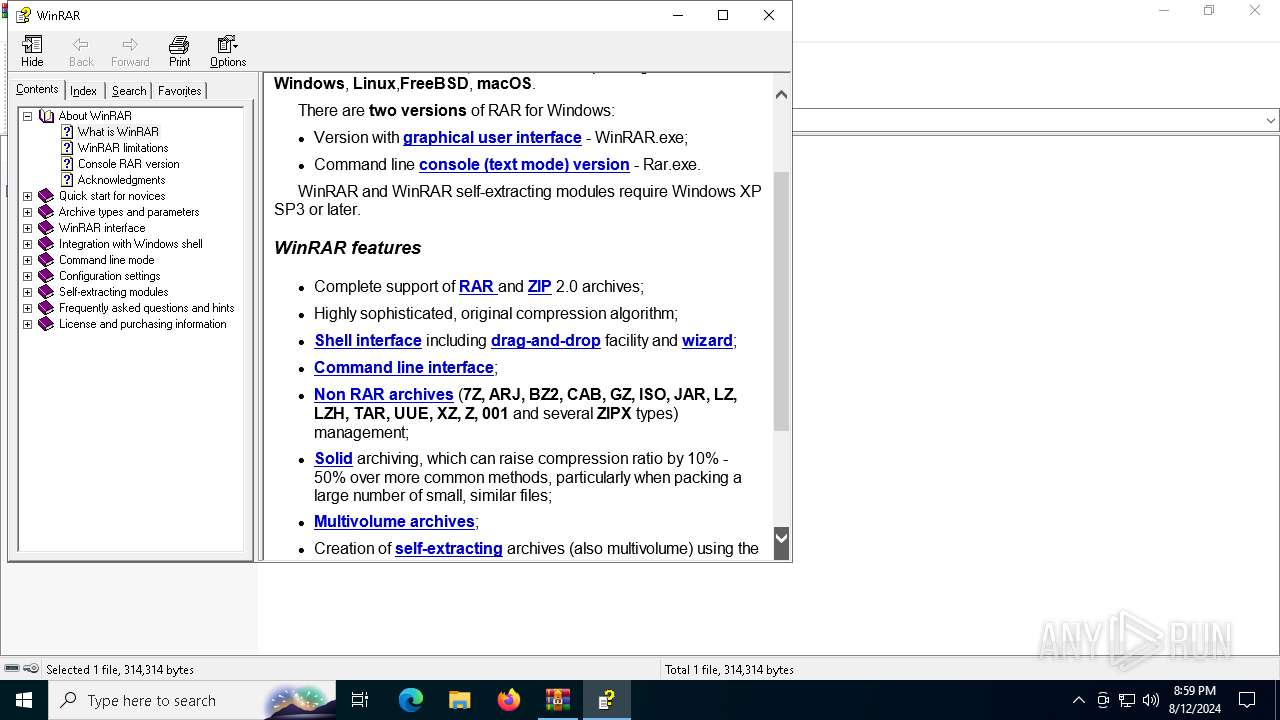The width and height of the screenshot is (1280, 720).
Task: Click the scroll-up arrow of help pane
Action: (782, 95)
